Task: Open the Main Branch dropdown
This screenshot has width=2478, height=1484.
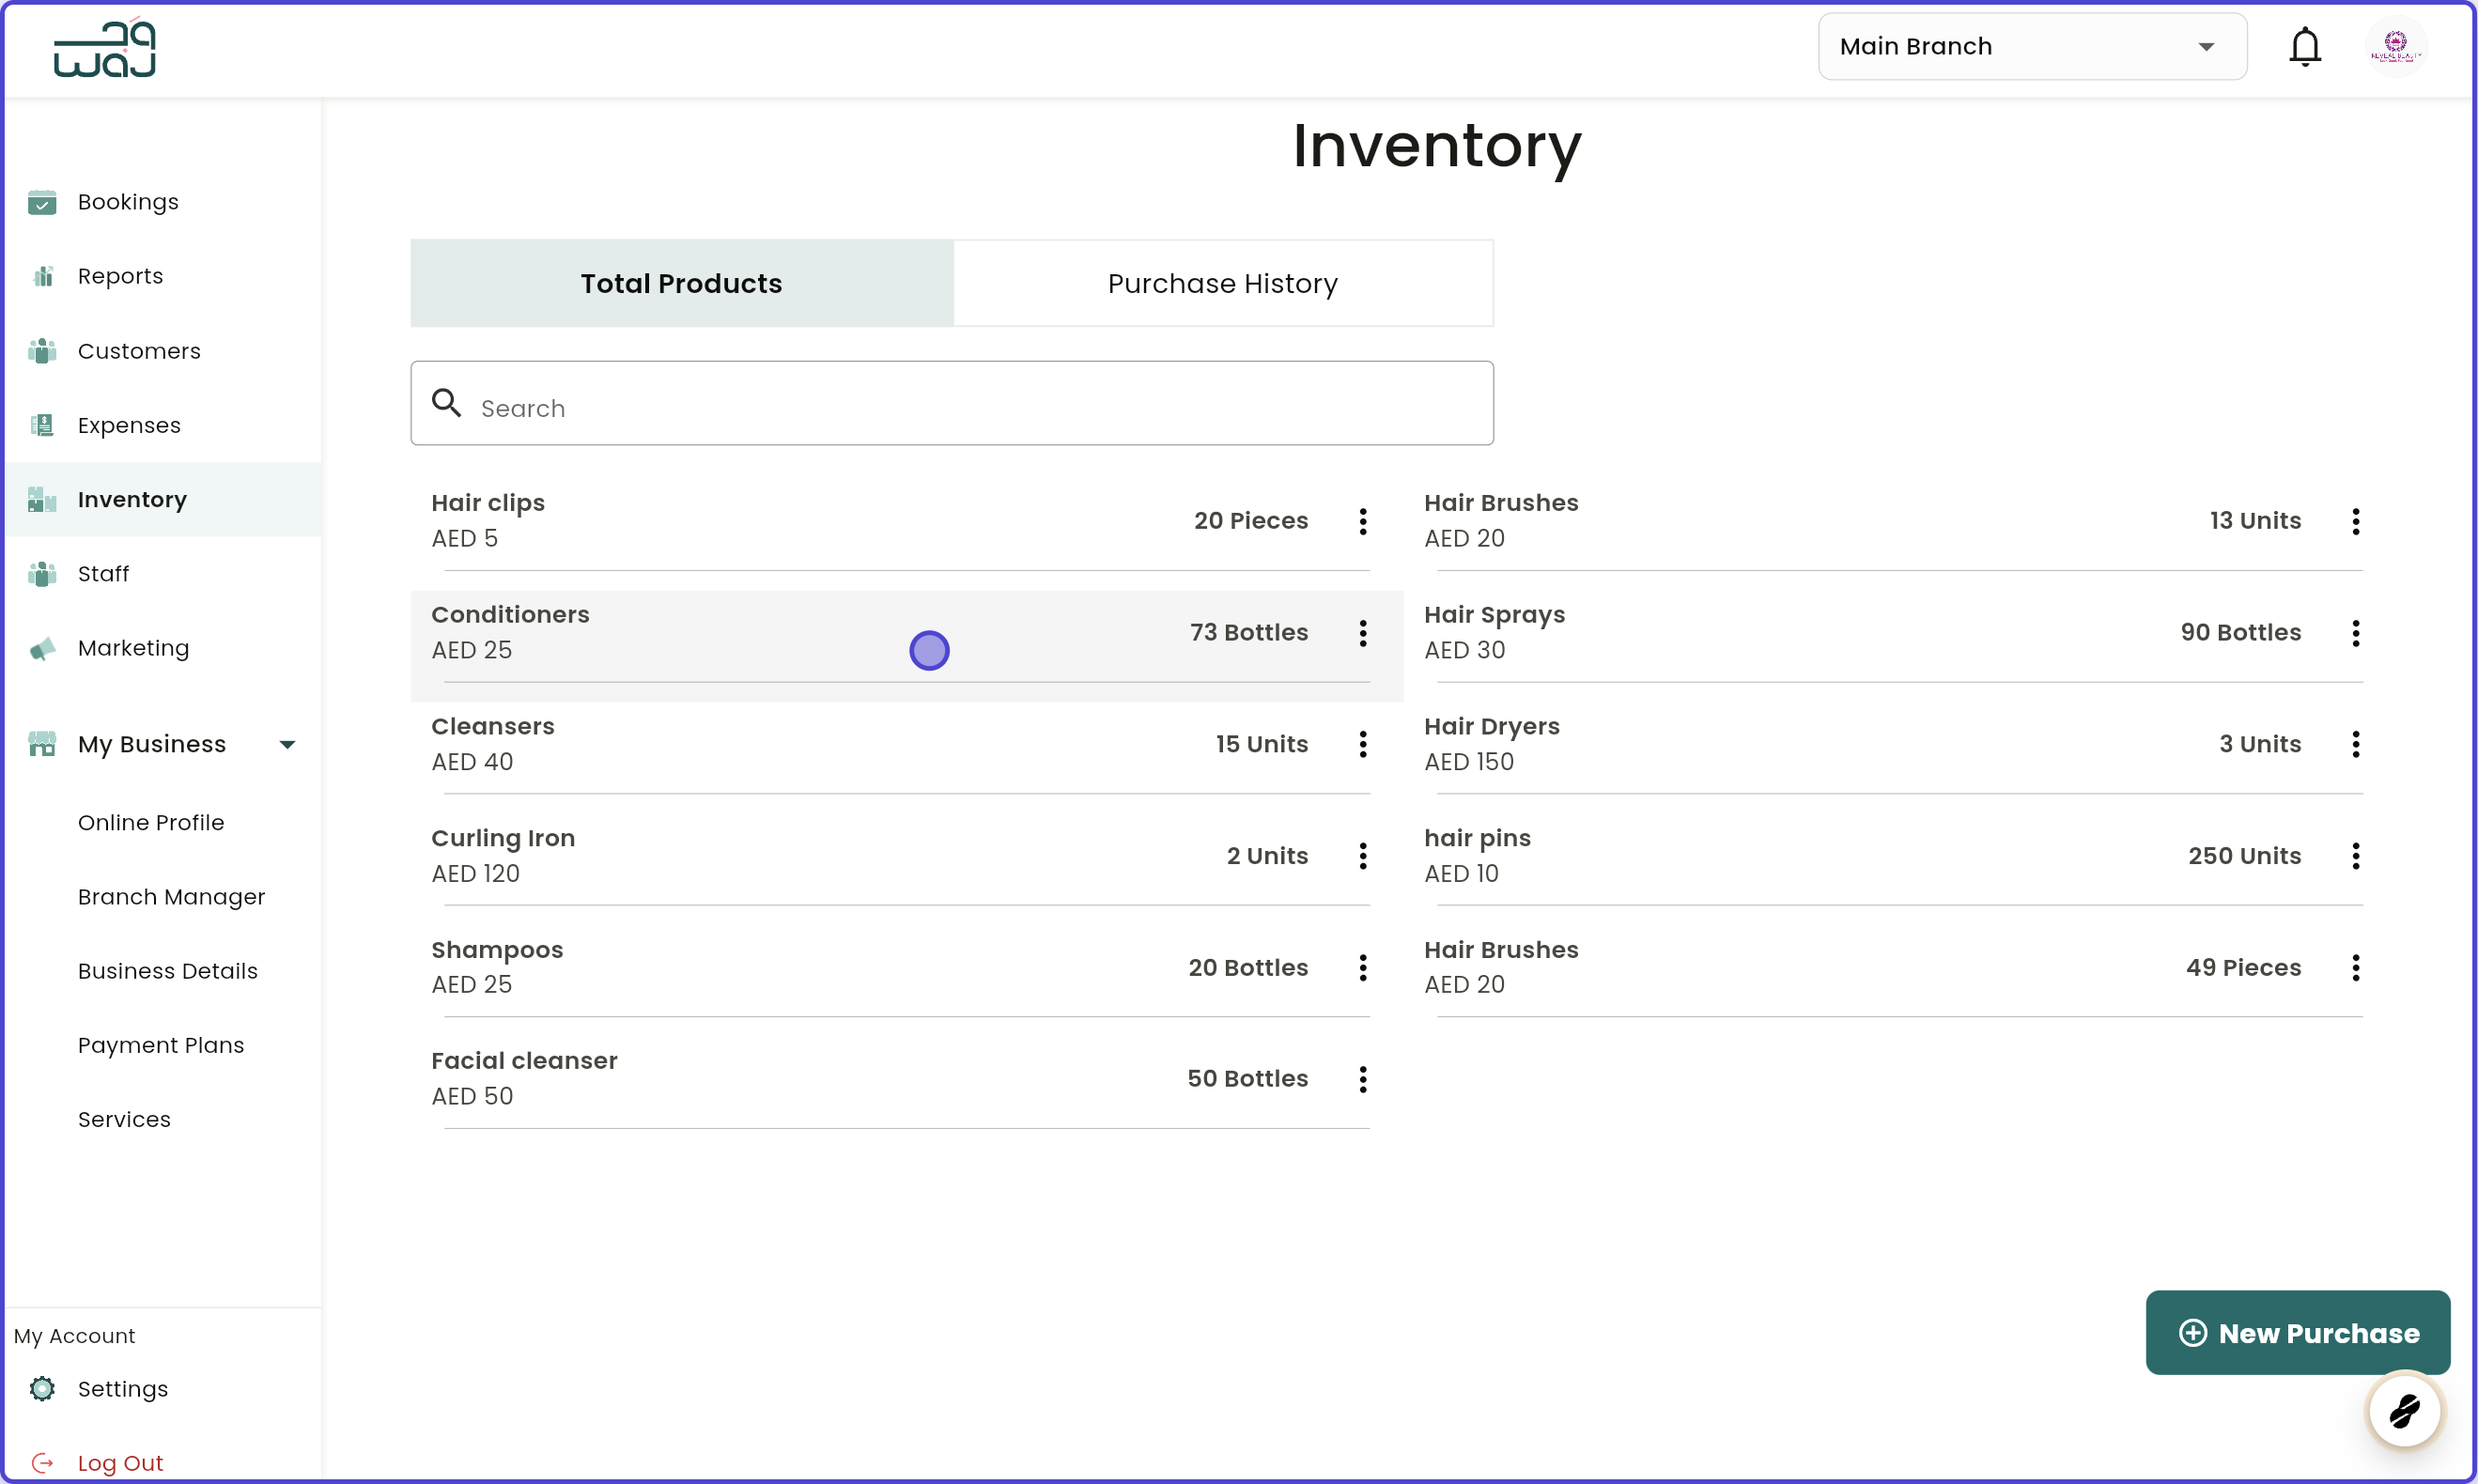Action: coord(2032,46)
